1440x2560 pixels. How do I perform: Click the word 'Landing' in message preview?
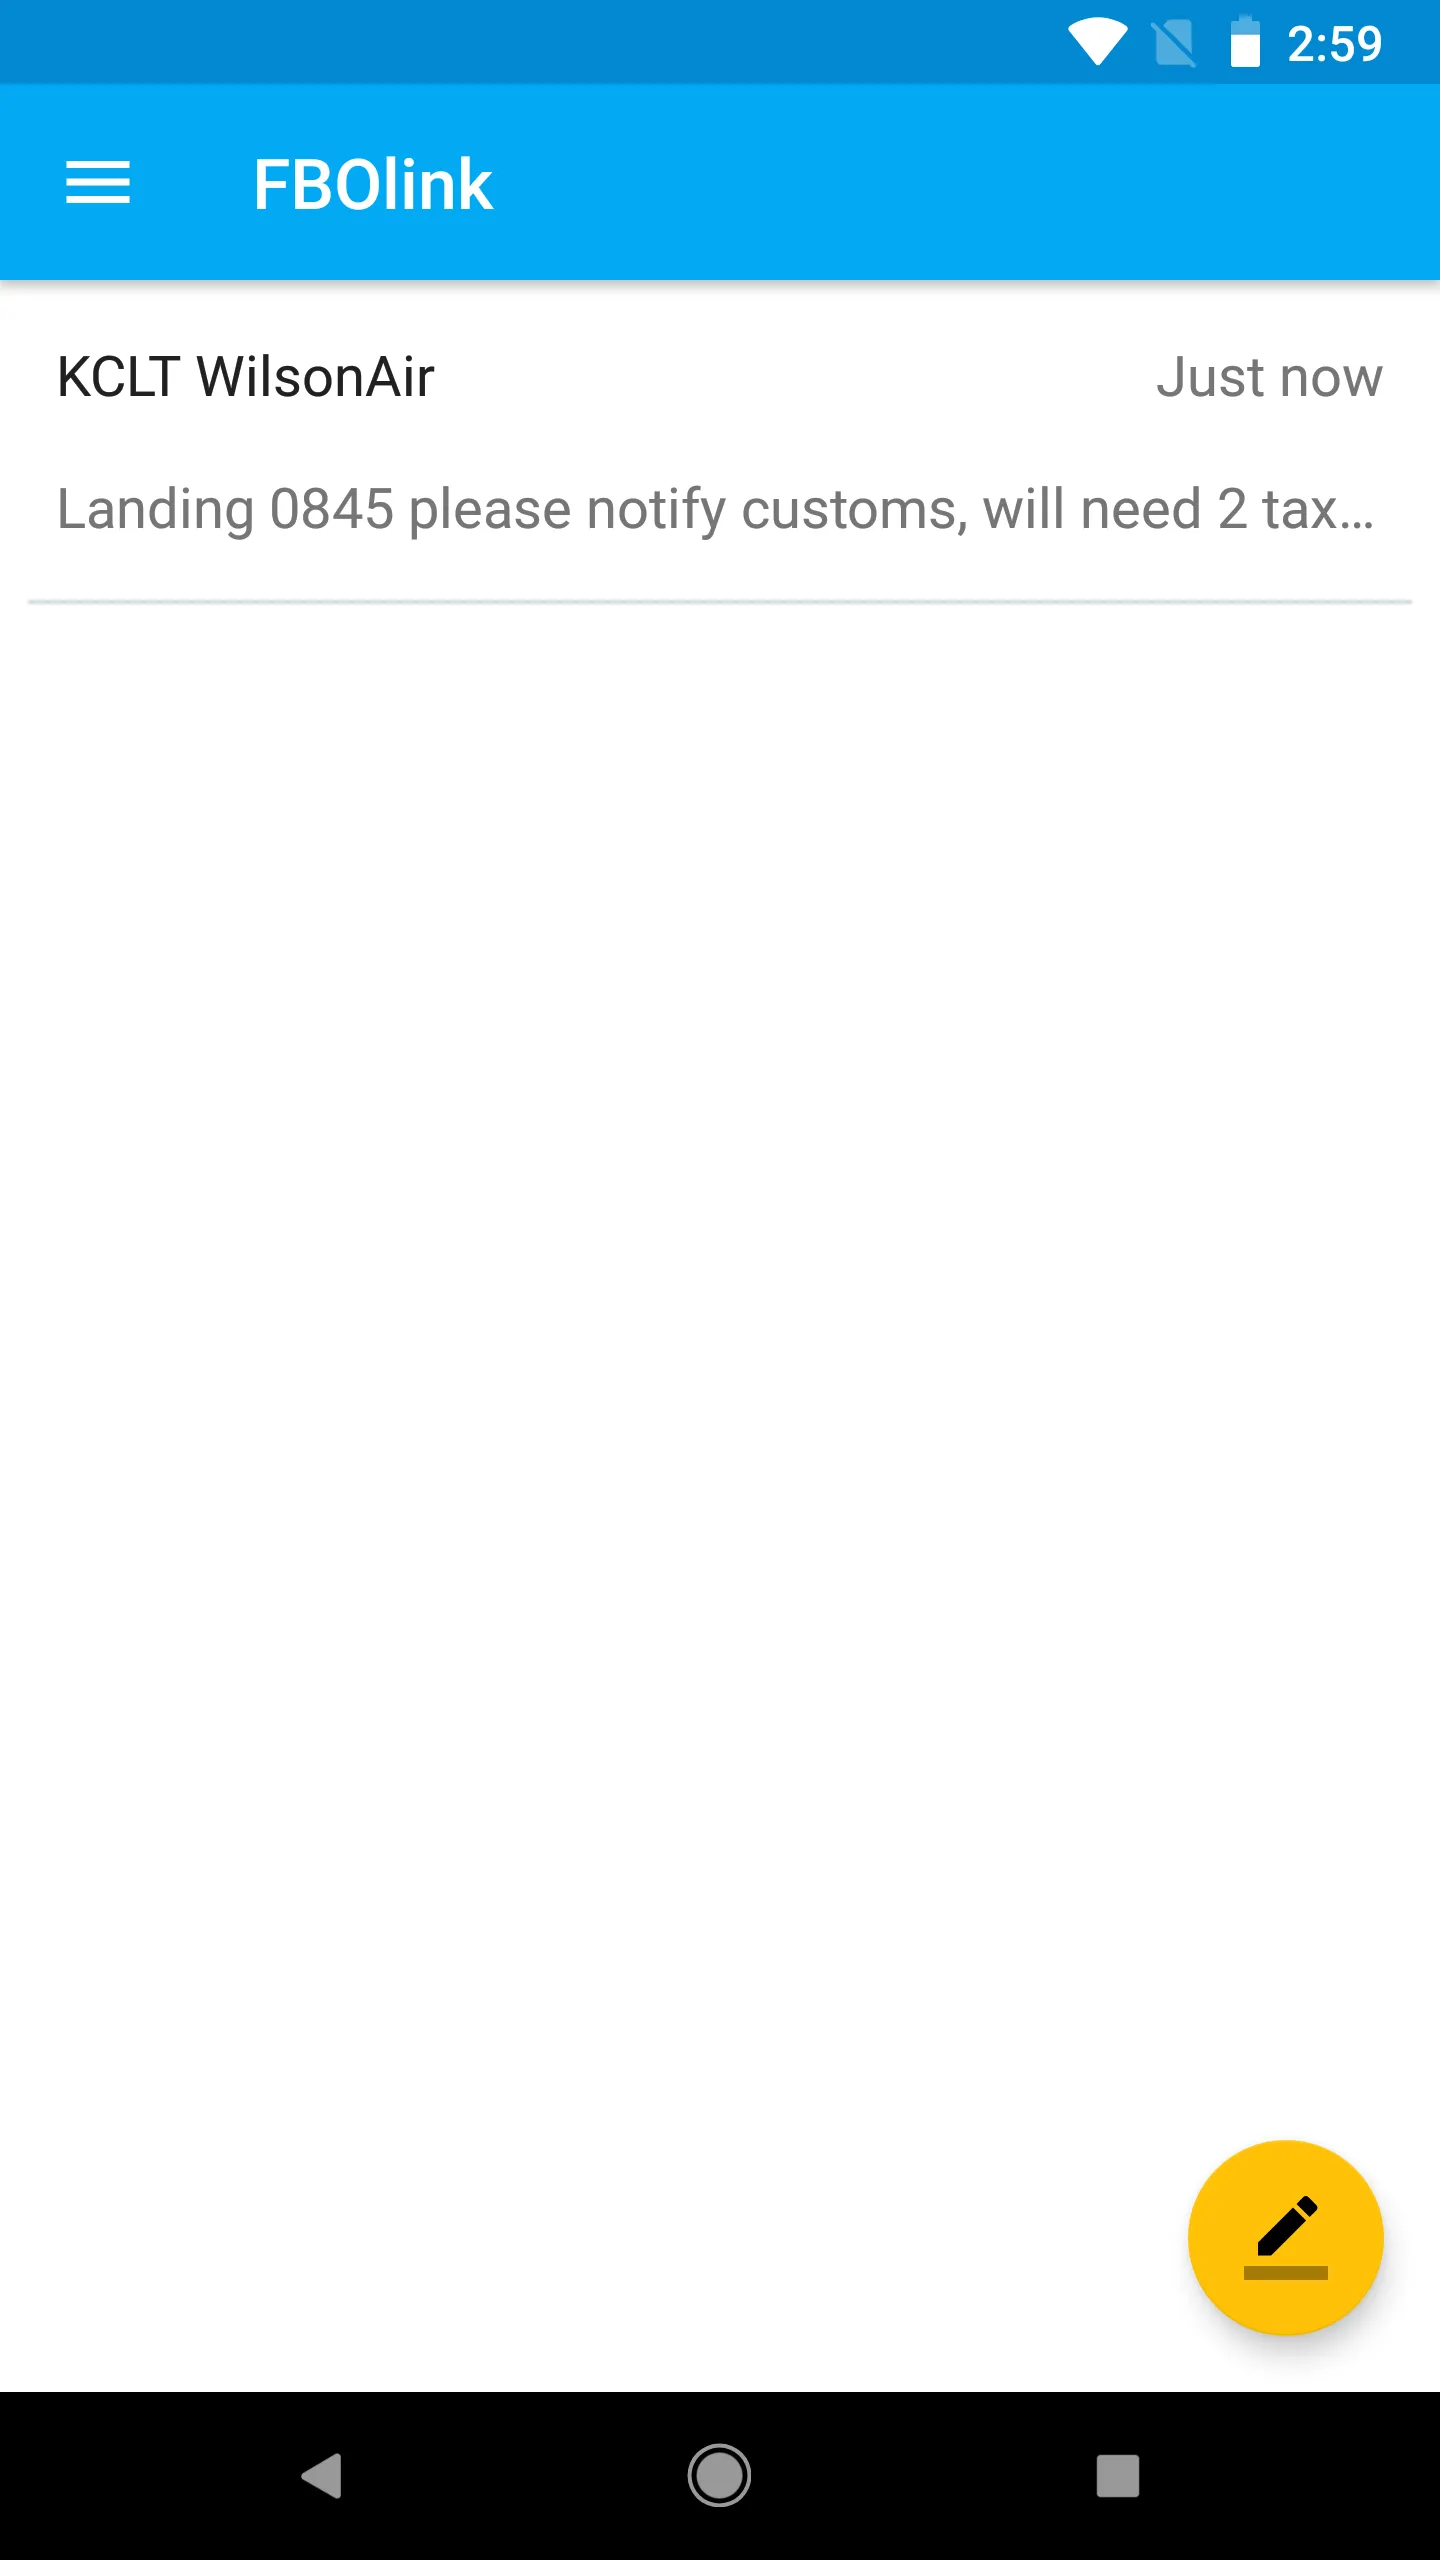tap(156, 511)
